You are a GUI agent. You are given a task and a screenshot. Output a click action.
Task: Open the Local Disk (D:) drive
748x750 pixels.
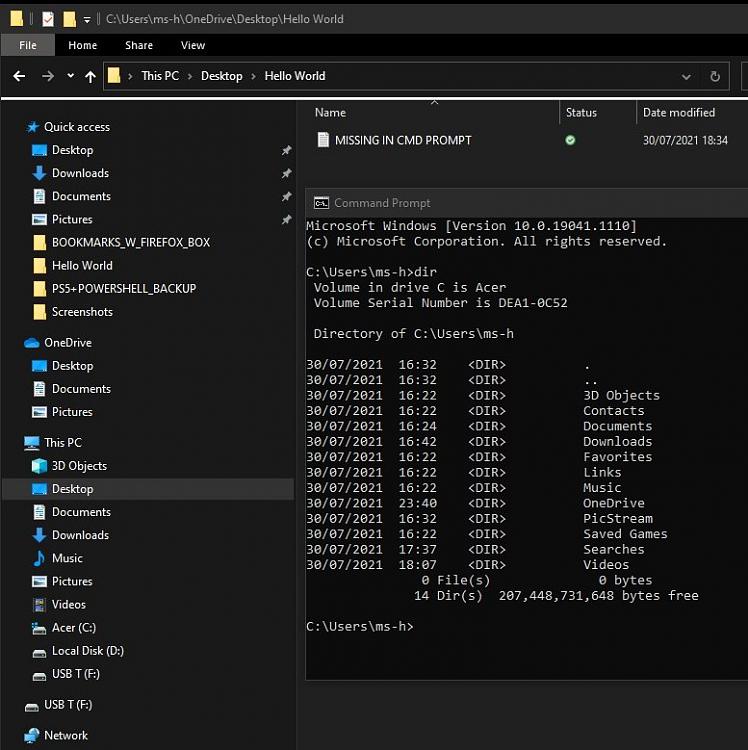[x=88, y=651]
